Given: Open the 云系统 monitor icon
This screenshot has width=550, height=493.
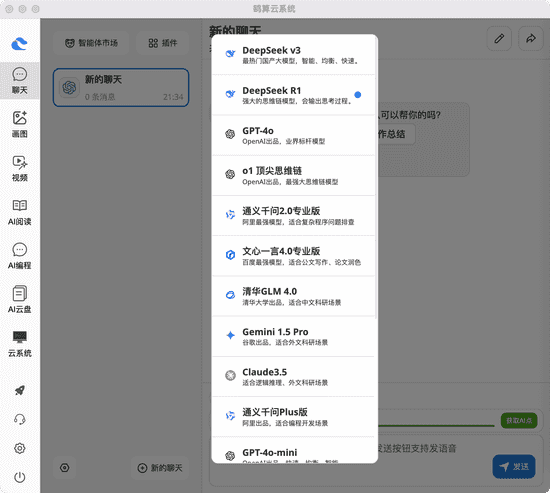Looking at the screenshot, I should click(20, 344).
